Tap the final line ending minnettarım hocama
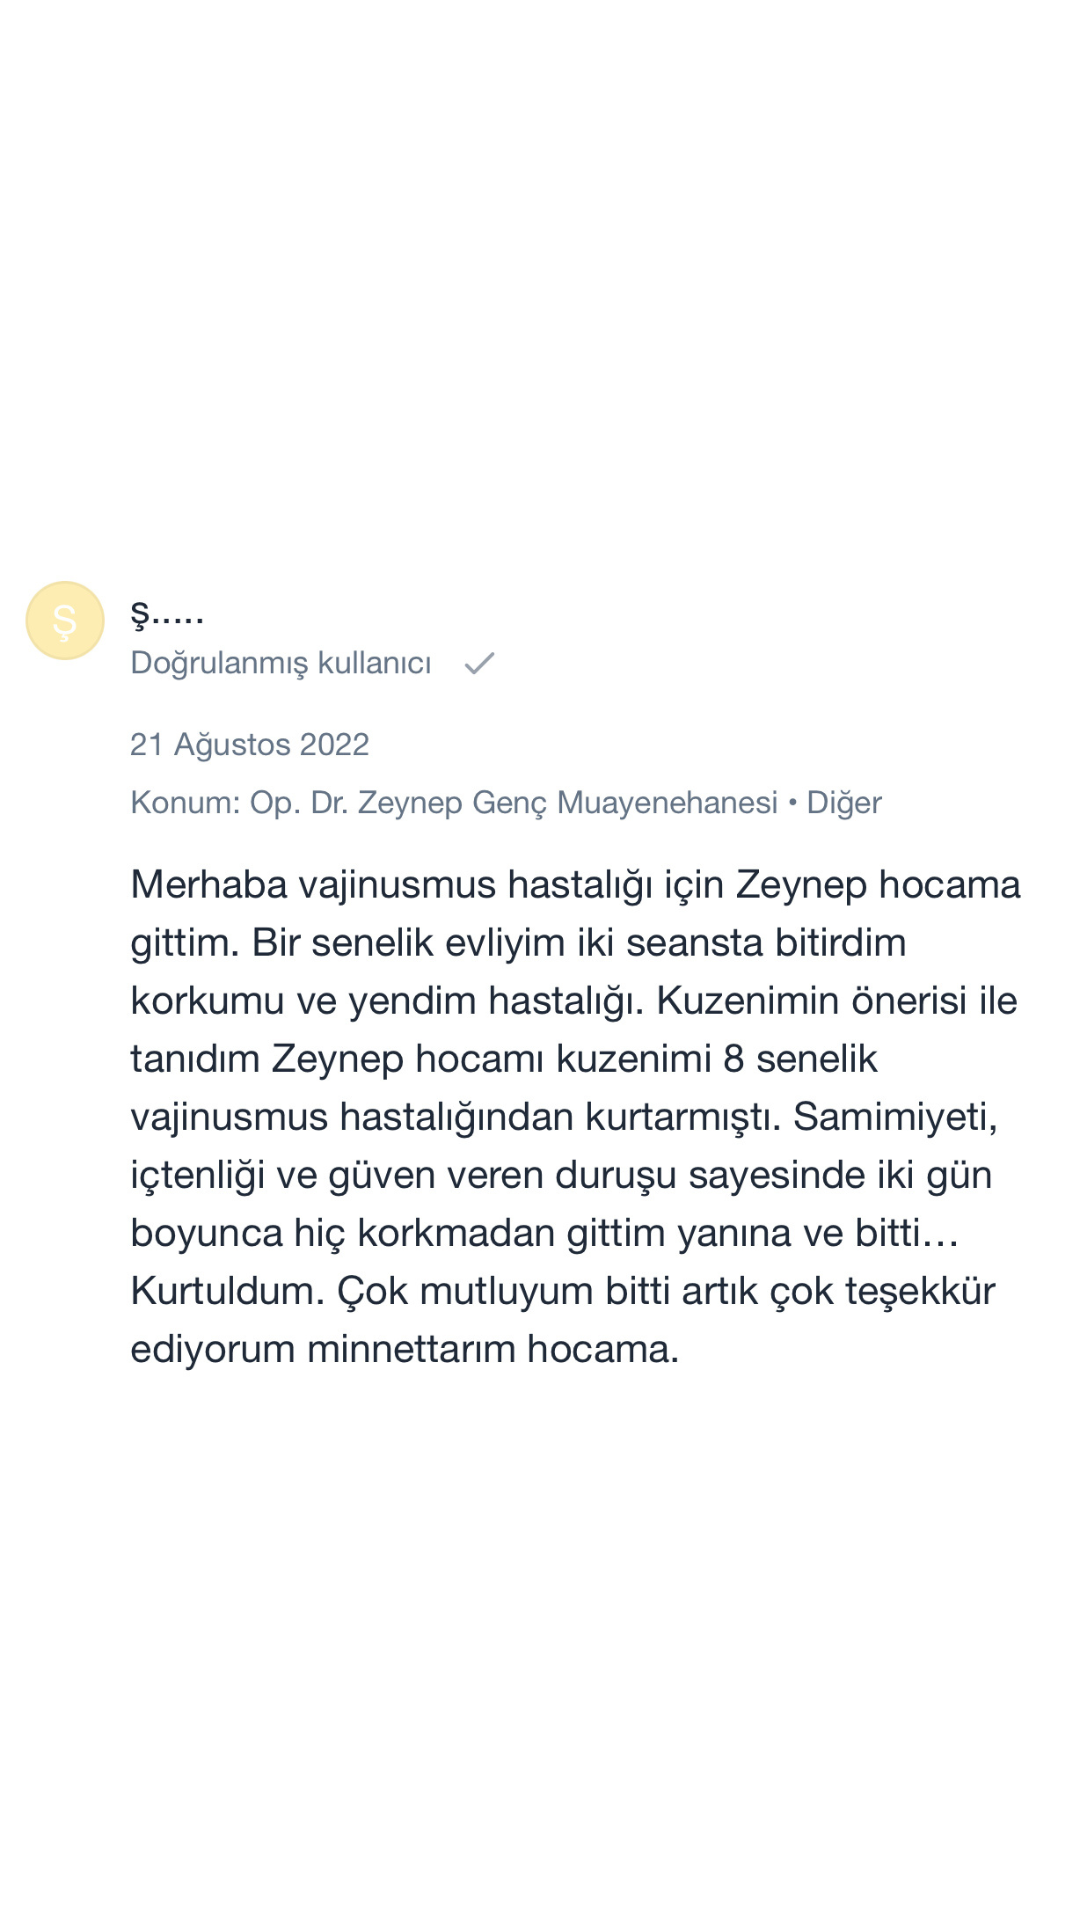 point(404,1349)
